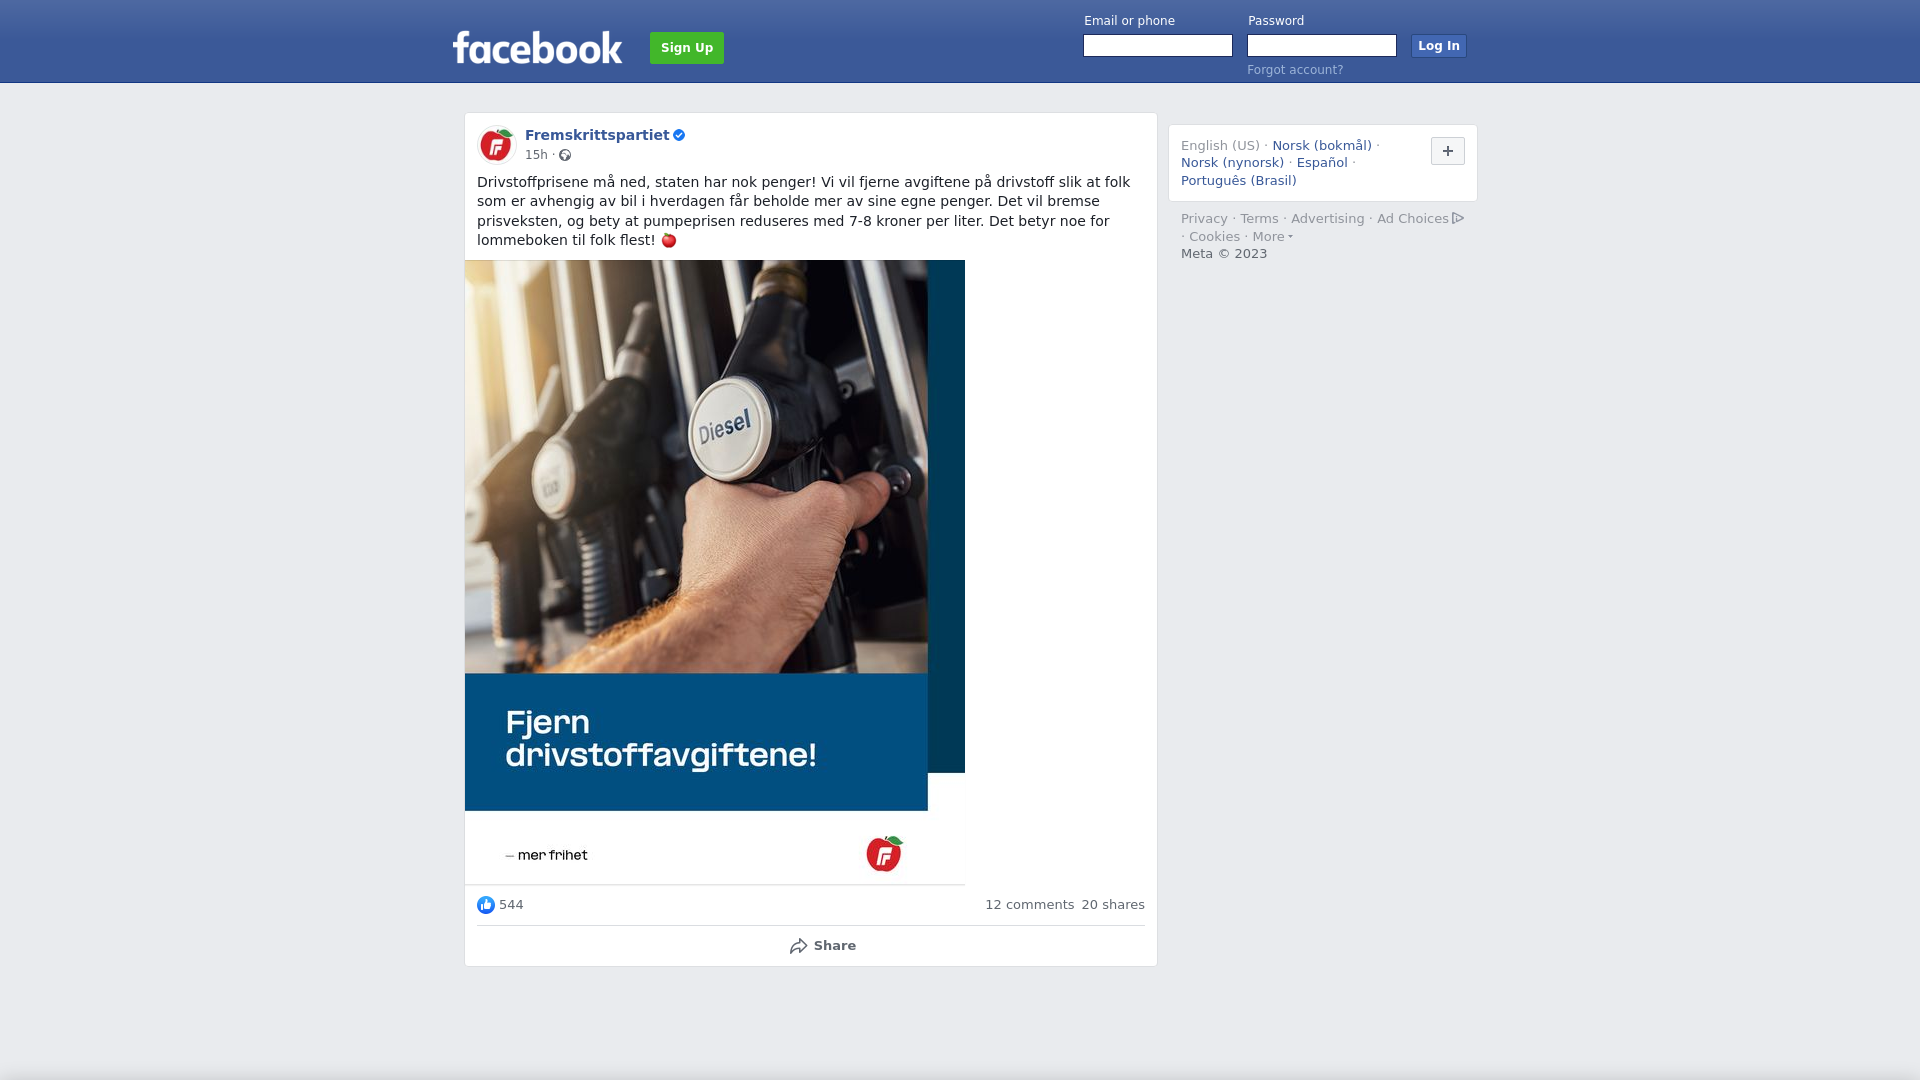This screenshot has height=1080, width=1920.
Task: Open the 12 comments link
Action: (x=1030, y=905)
